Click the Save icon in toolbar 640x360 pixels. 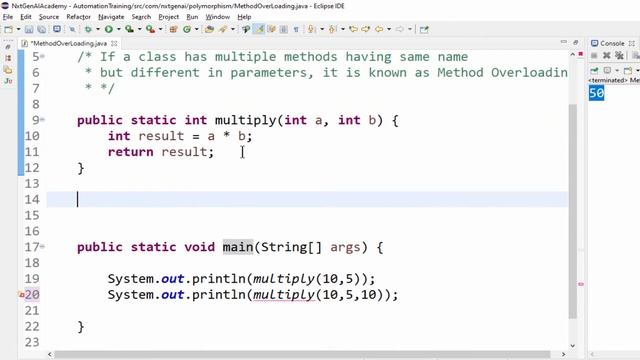29,29
